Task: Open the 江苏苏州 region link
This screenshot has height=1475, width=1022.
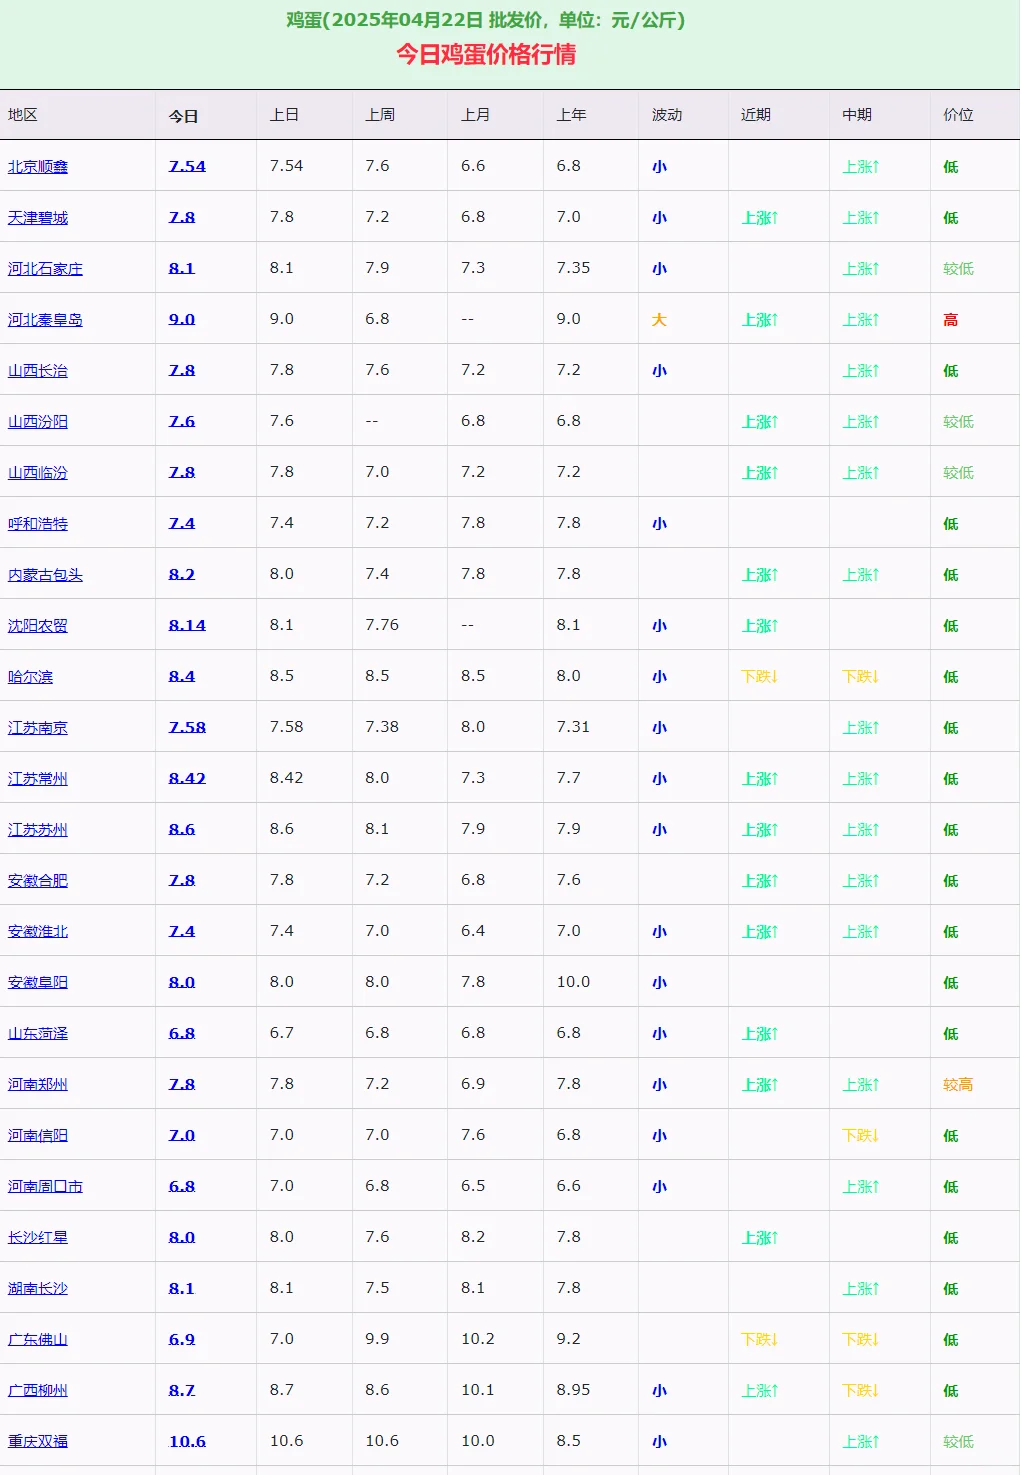Action: 38,830
